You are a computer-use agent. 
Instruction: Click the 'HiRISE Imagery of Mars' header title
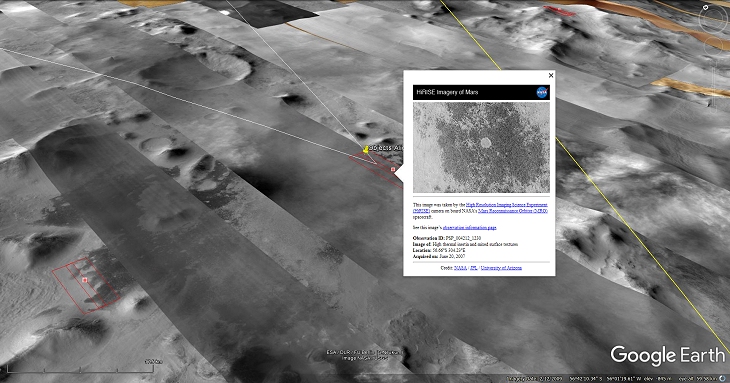(x=447, y=92)
